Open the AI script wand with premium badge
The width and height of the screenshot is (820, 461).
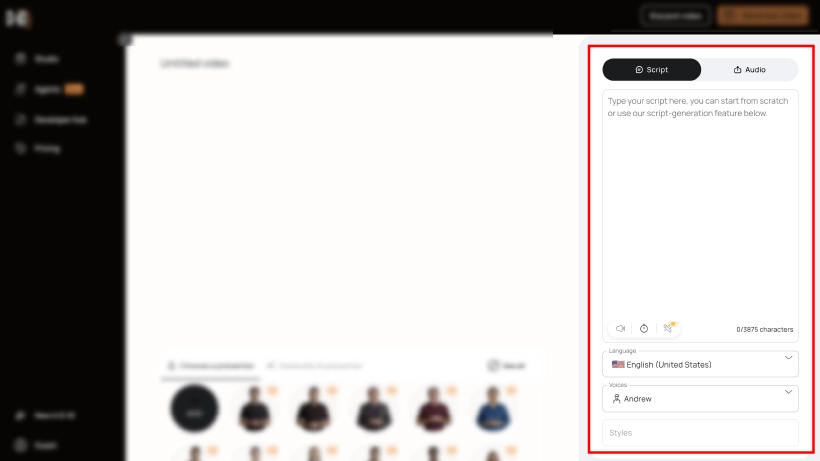pyautogui.click(x=668, y=328)
